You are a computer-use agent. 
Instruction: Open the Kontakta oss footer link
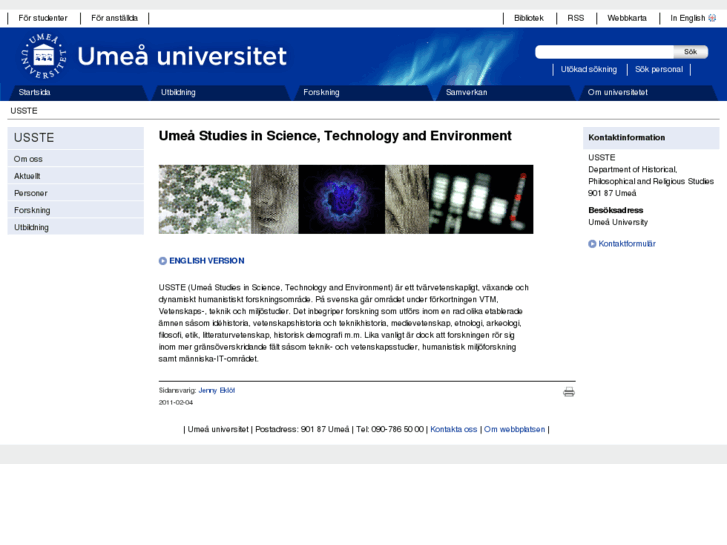[453, 430]
